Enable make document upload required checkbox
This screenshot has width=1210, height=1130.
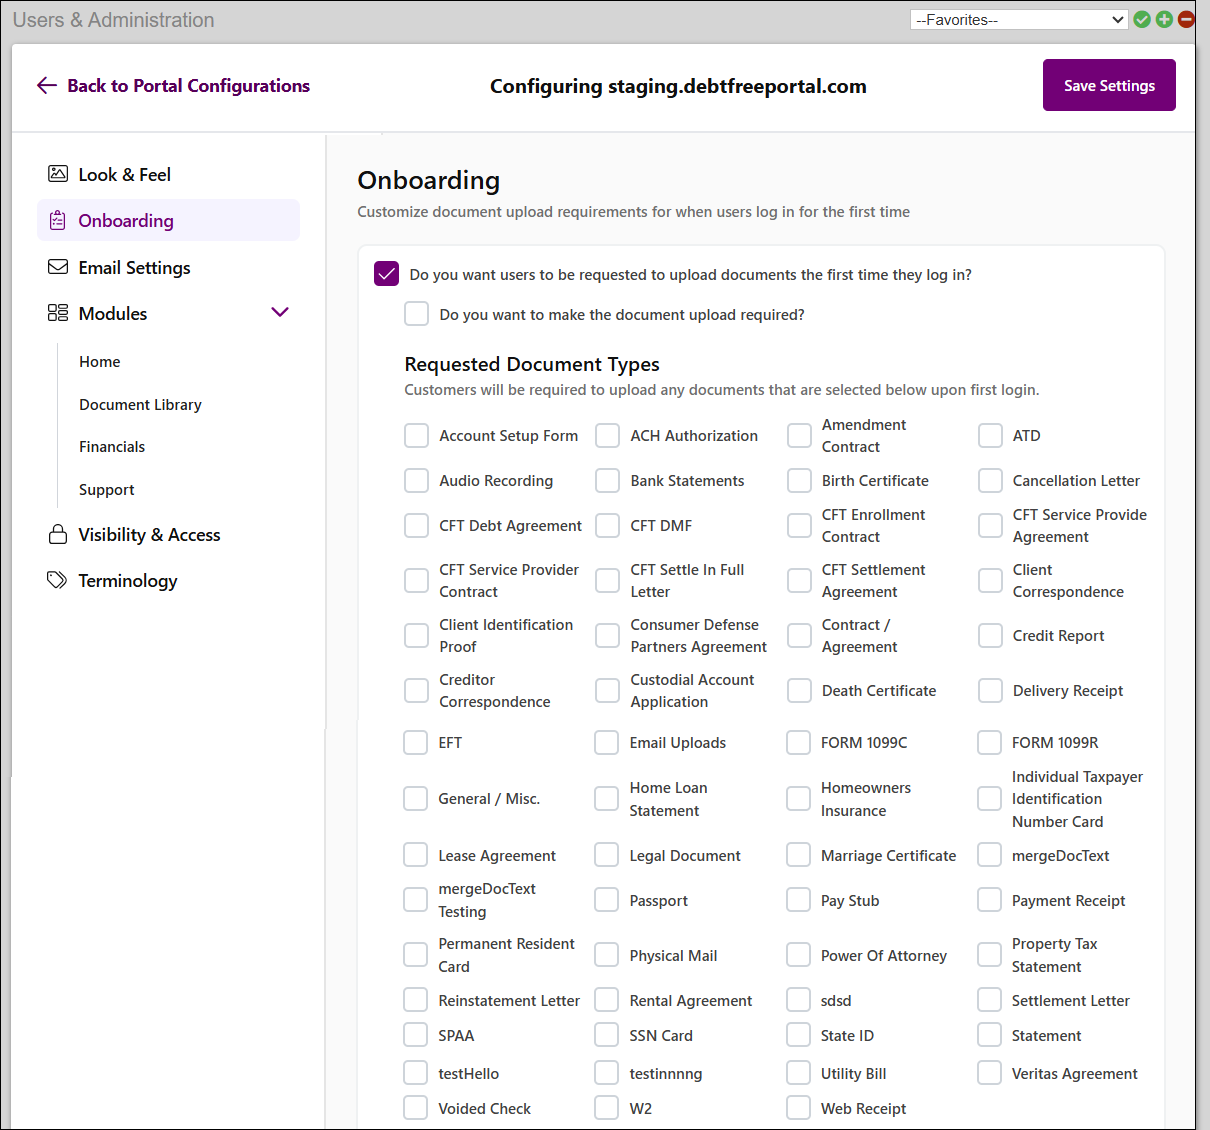click(x=417, y=314)
